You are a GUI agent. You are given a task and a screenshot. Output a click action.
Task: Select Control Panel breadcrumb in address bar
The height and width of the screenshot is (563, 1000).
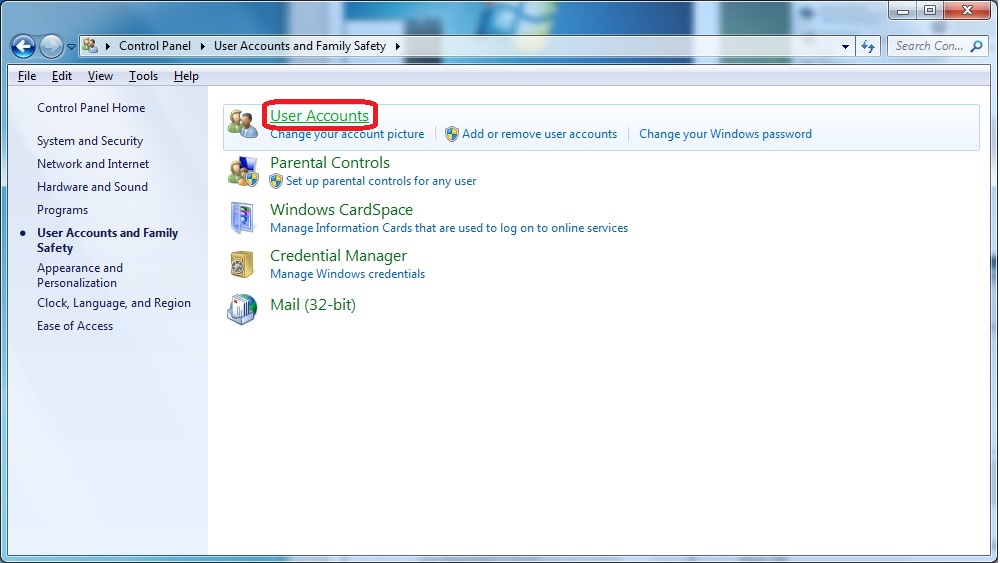coord(155,46)
